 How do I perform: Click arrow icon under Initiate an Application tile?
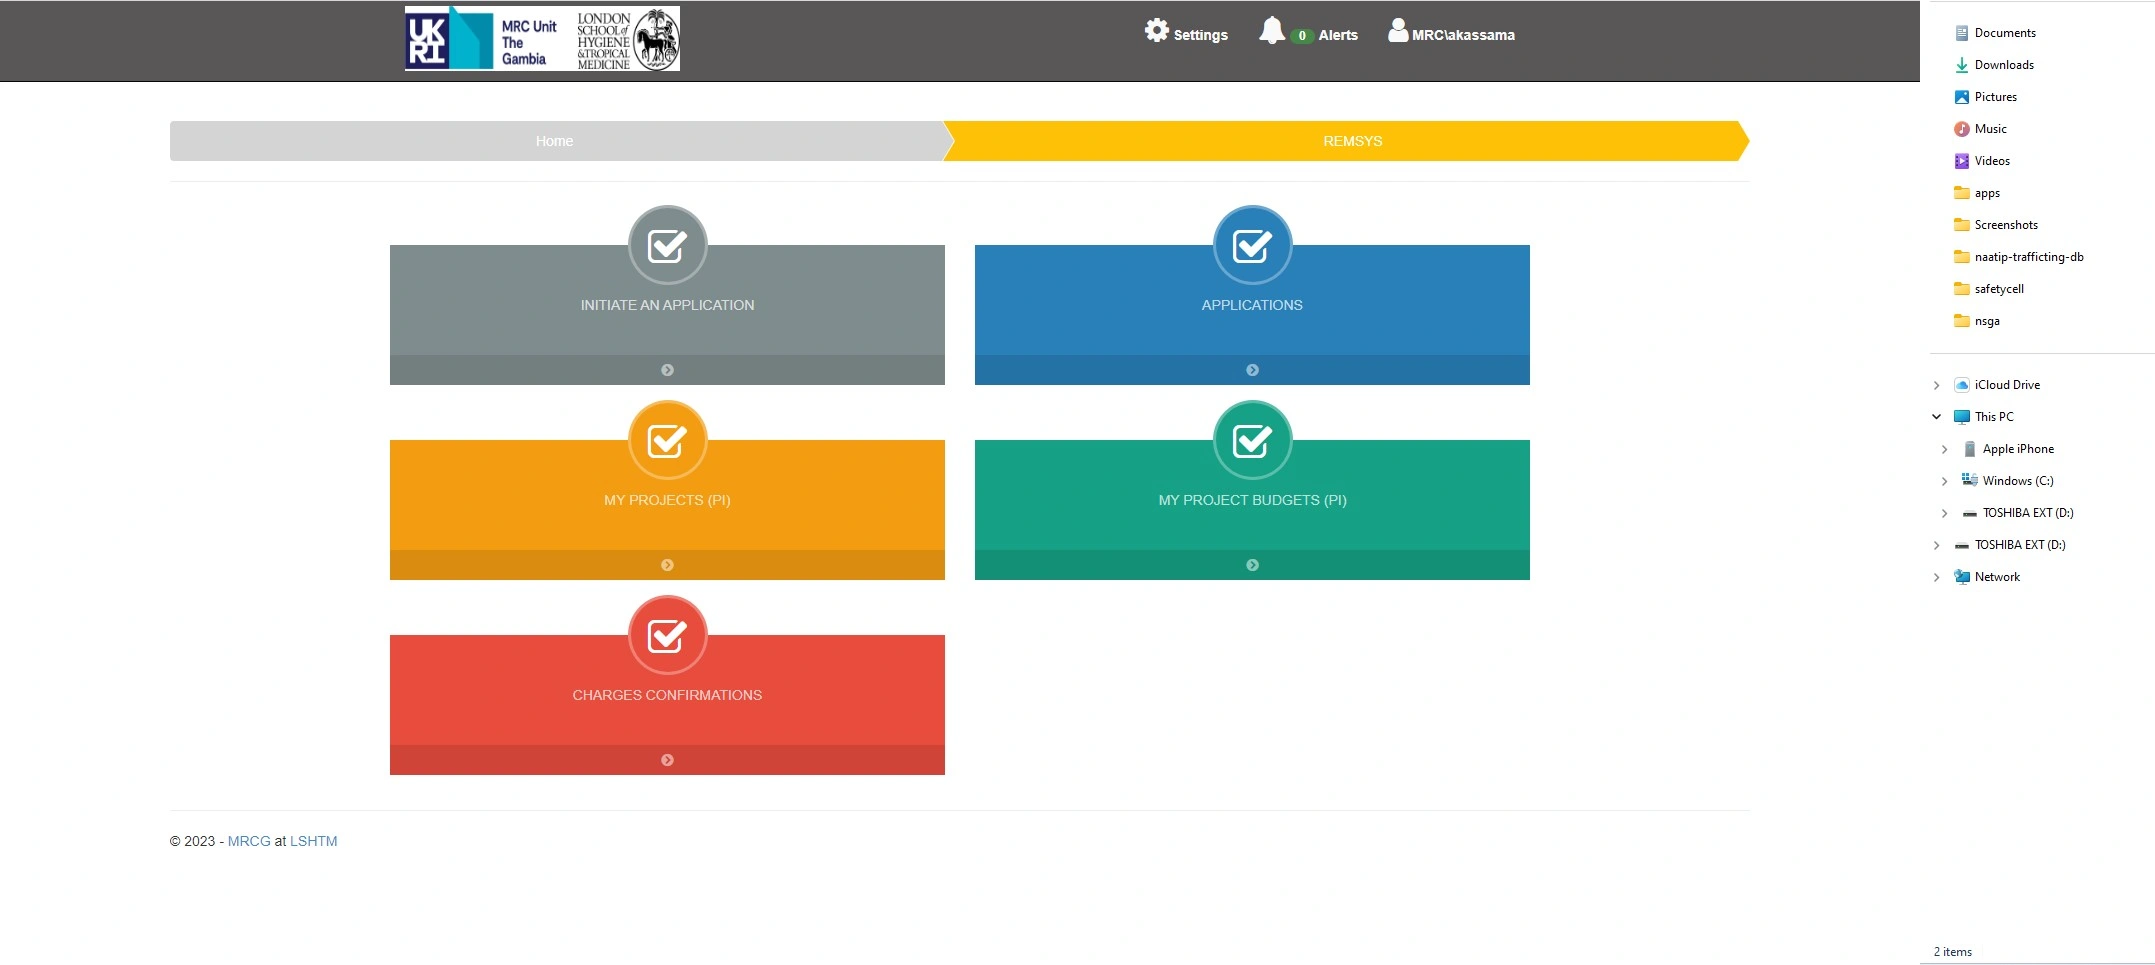(x=667, y=370)
